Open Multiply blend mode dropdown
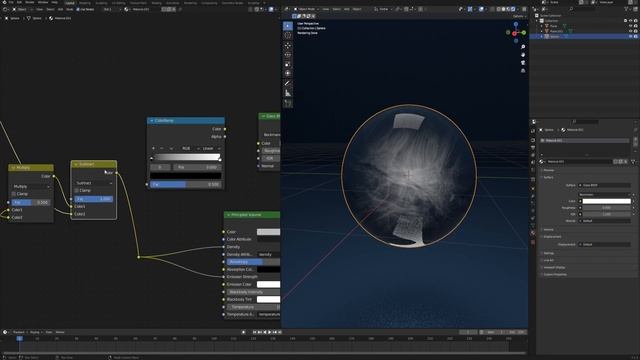Viewport: 640px width, 360px height. (31, 187)
